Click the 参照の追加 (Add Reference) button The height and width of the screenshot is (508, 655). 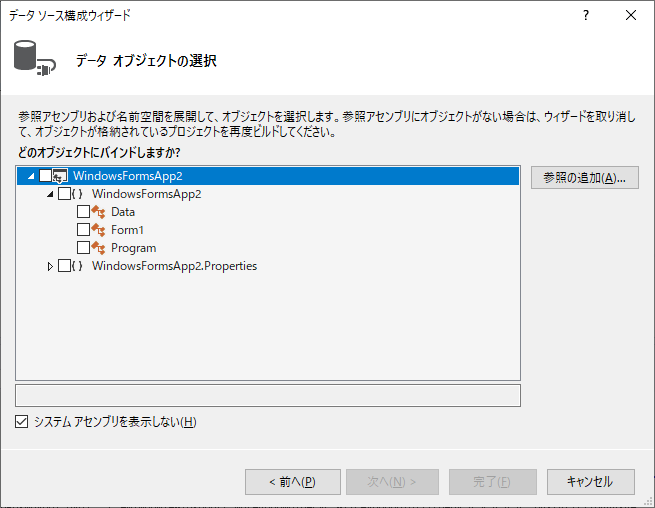(x=584, y=178)
